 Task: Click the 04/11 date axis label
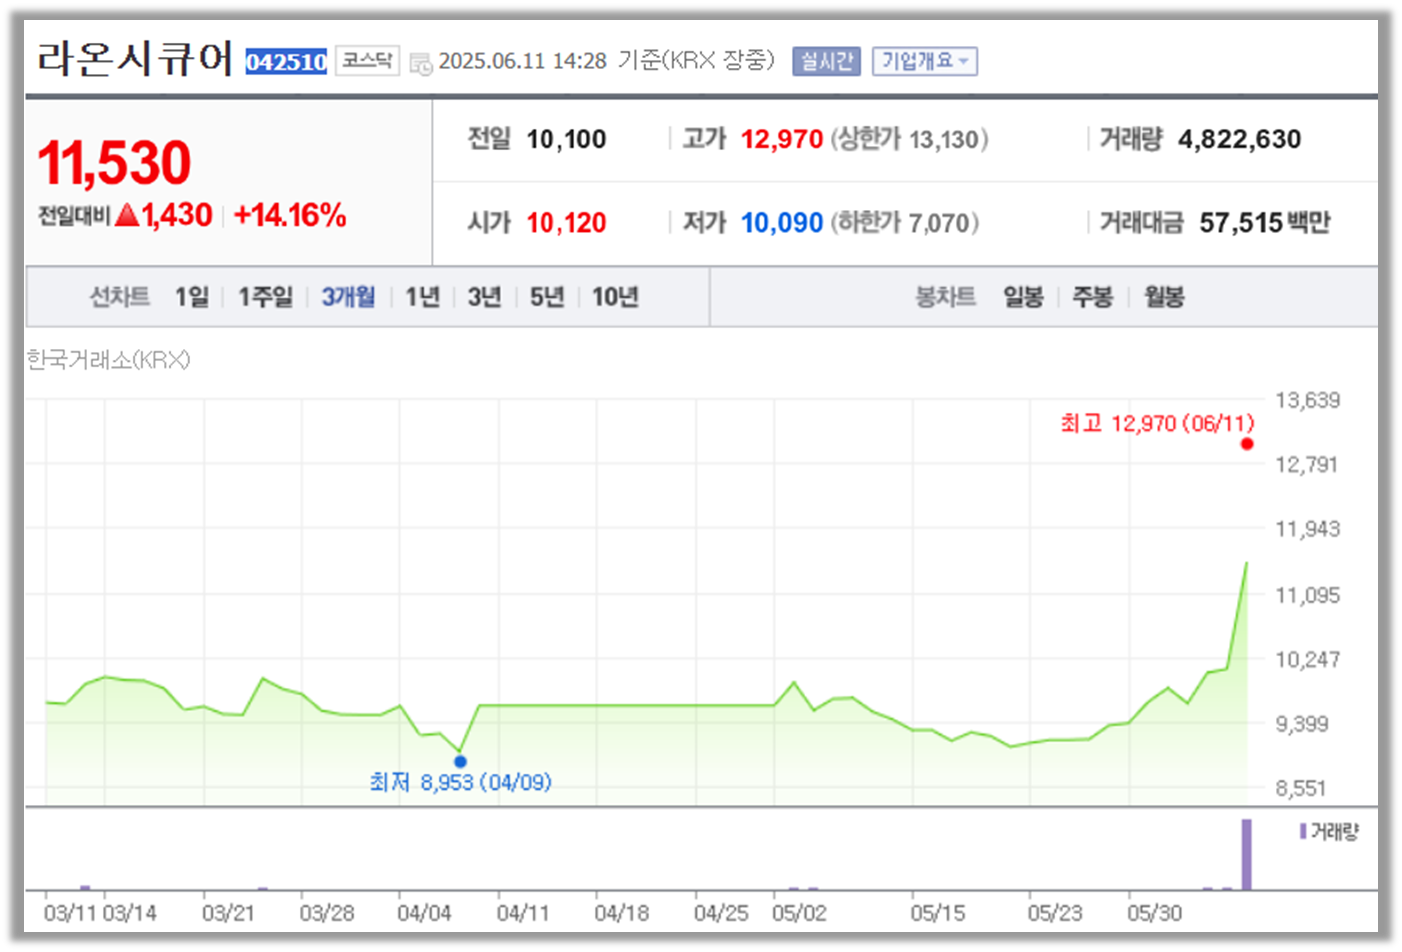click(523, 913)
